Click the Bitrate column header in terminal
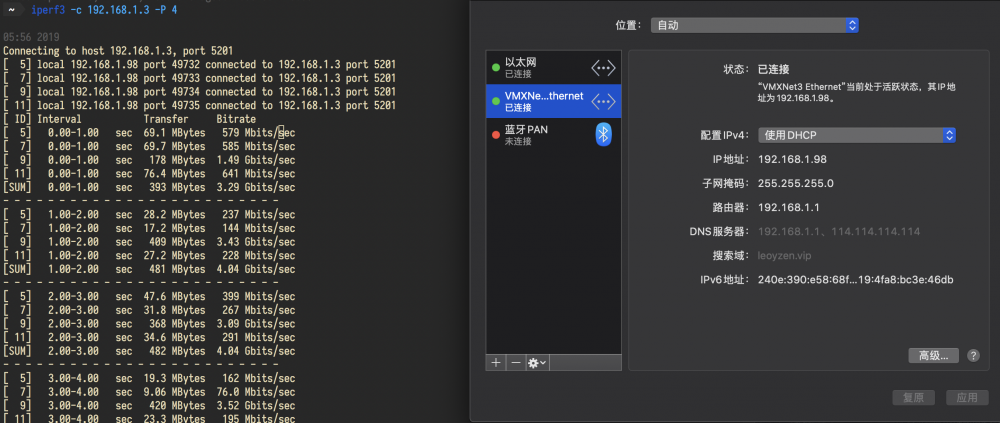Image resolution: width=1000 pixels, height=423 pixels. pyautogui.click(x=236, y=119)
